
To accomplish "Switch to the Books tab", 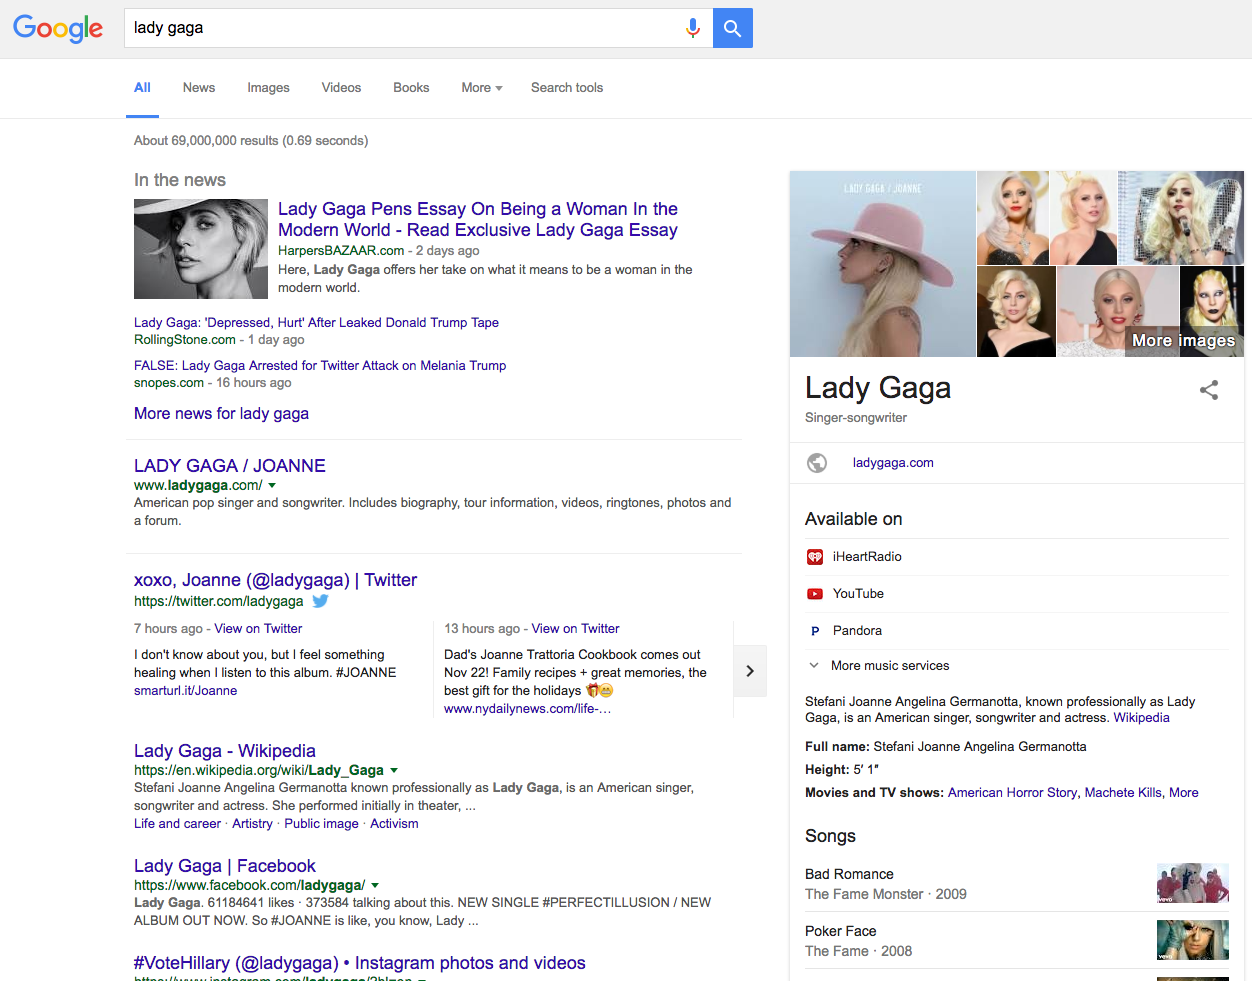I will pos(411,88).
